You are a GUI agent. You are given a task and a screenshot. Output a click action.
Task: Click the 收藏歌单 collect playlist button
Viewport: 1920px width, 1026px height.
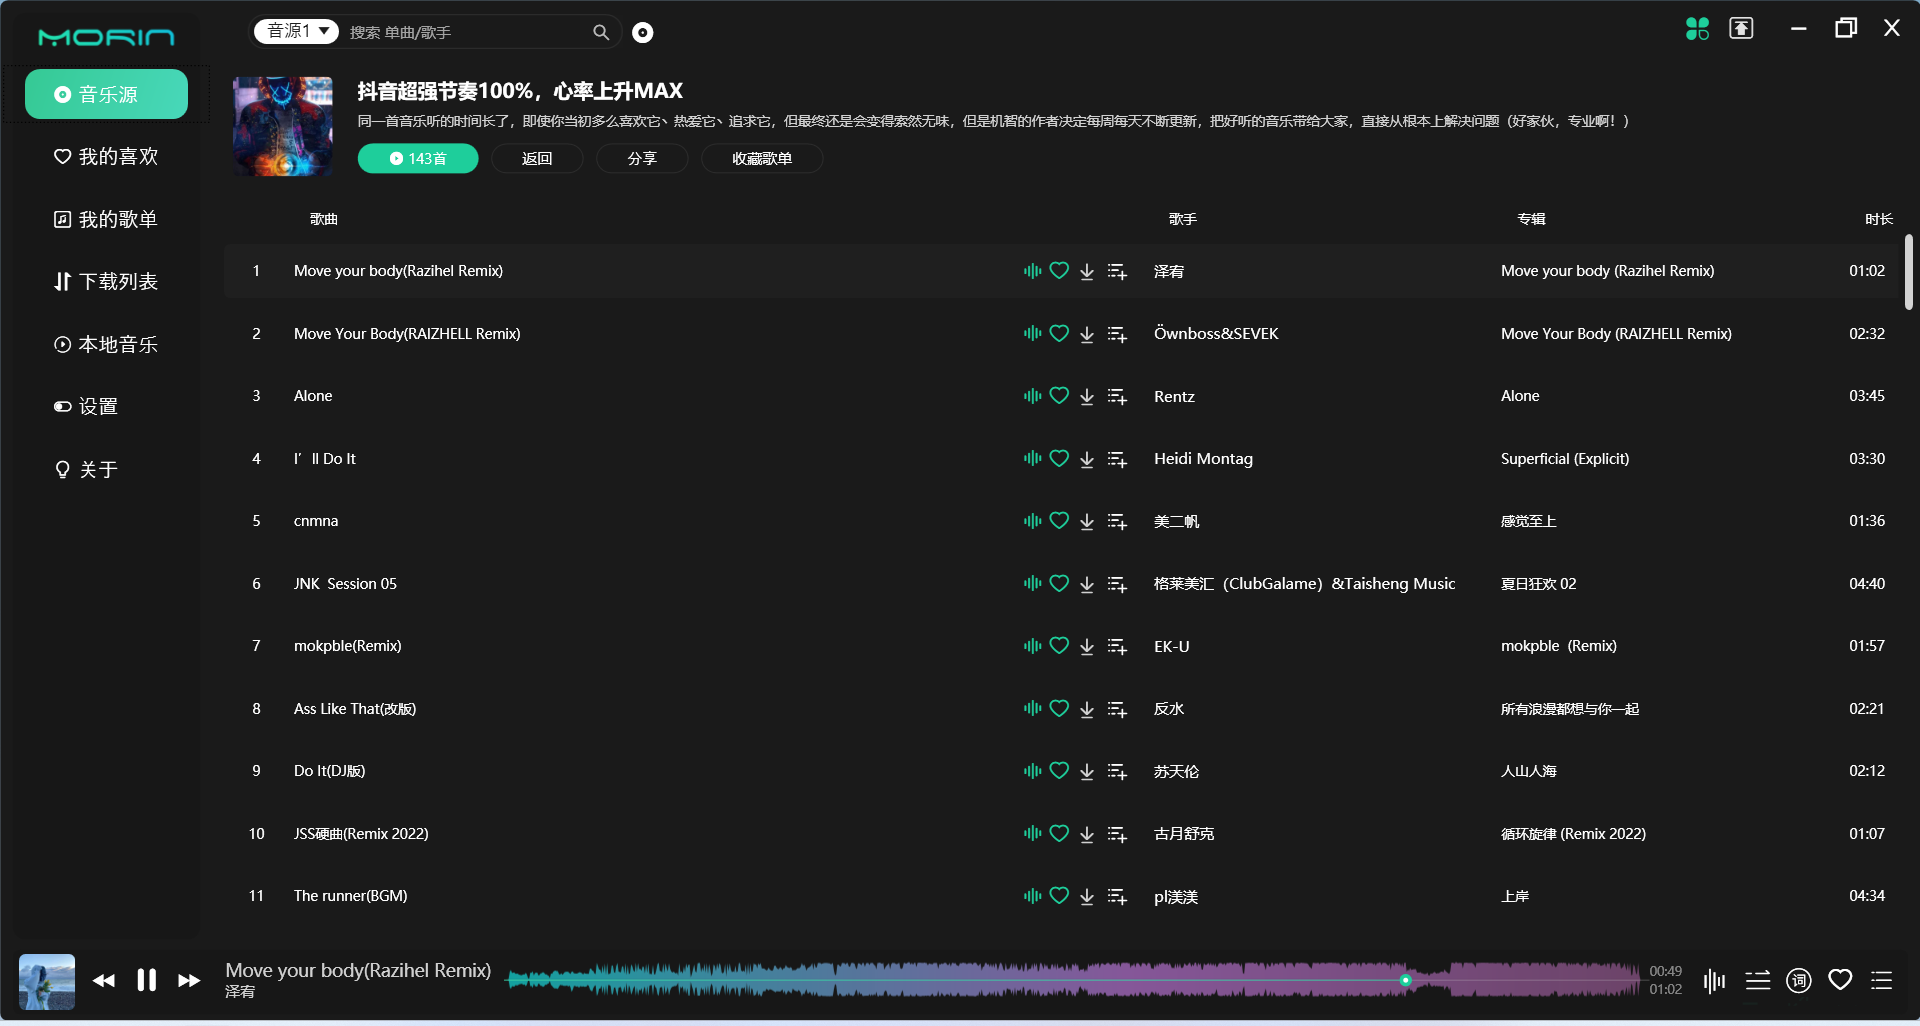click(761, 158)
